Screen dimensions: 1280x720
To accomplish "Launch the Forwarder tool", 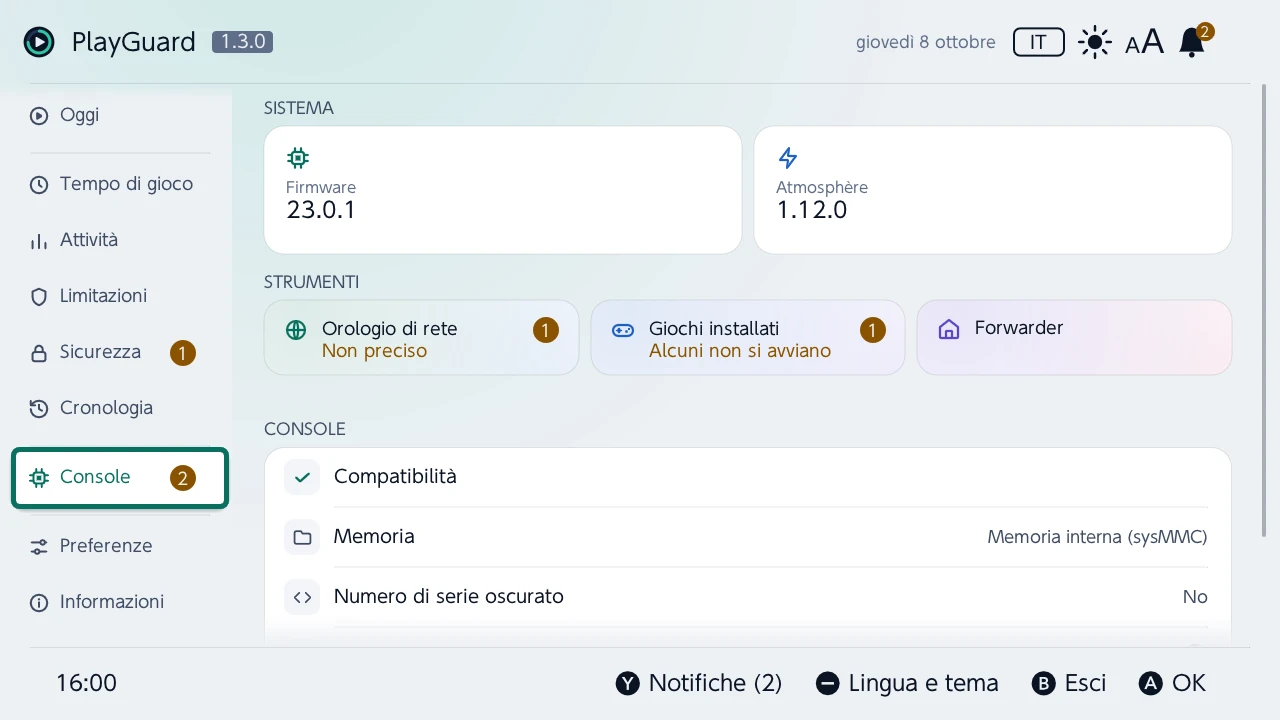I will (1074, 338).
